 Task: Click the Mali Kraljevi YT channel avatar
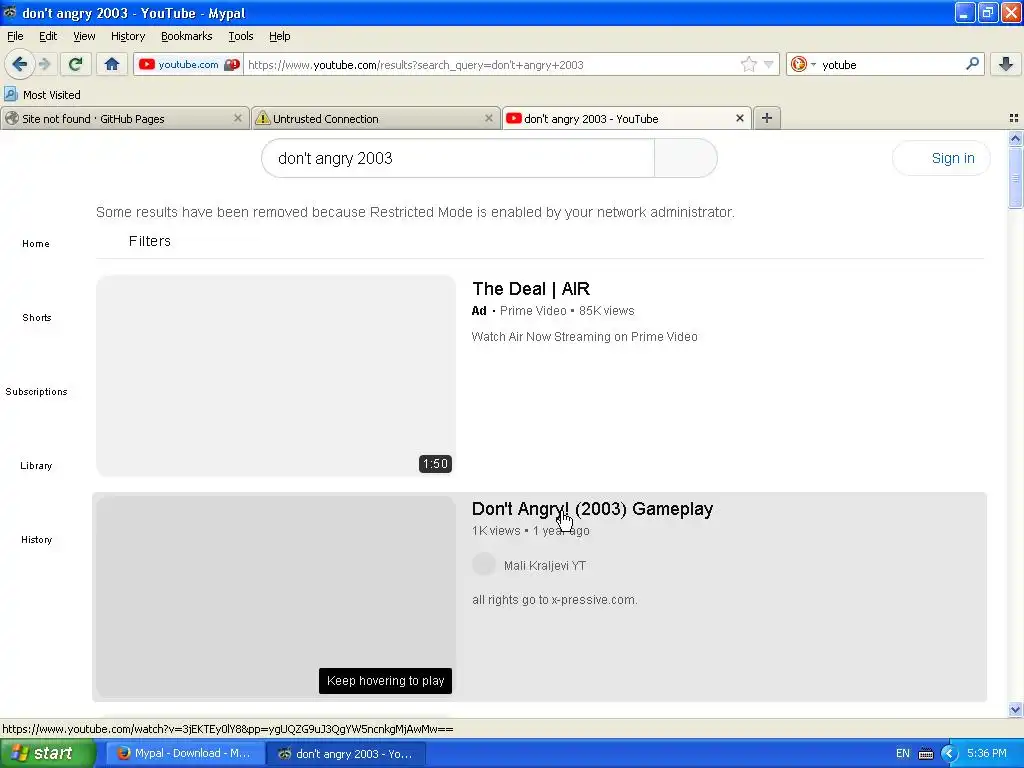pos(484,564)
